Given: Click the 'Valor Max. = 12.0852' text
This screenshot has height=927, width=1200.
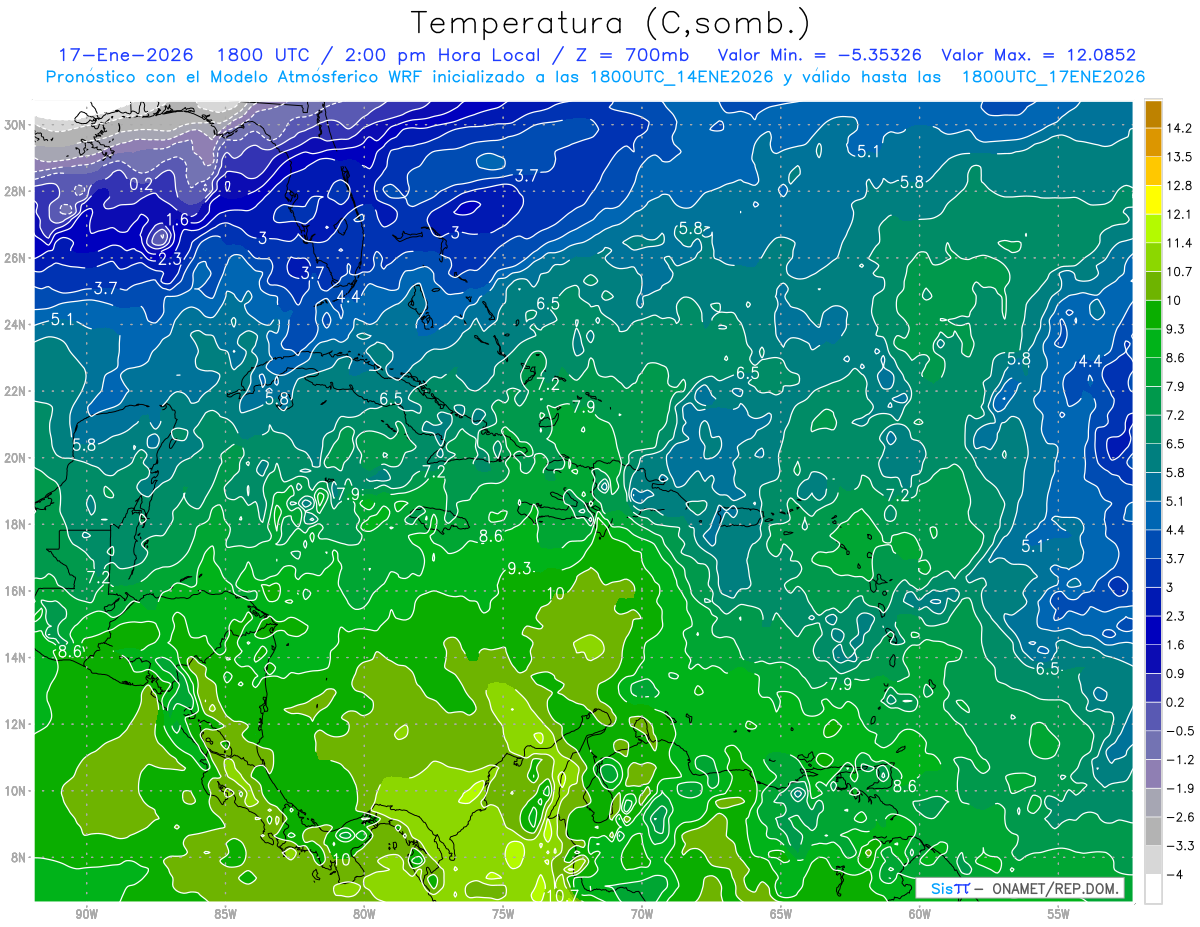Looking at the screenshot, I should pos(1039,55).
